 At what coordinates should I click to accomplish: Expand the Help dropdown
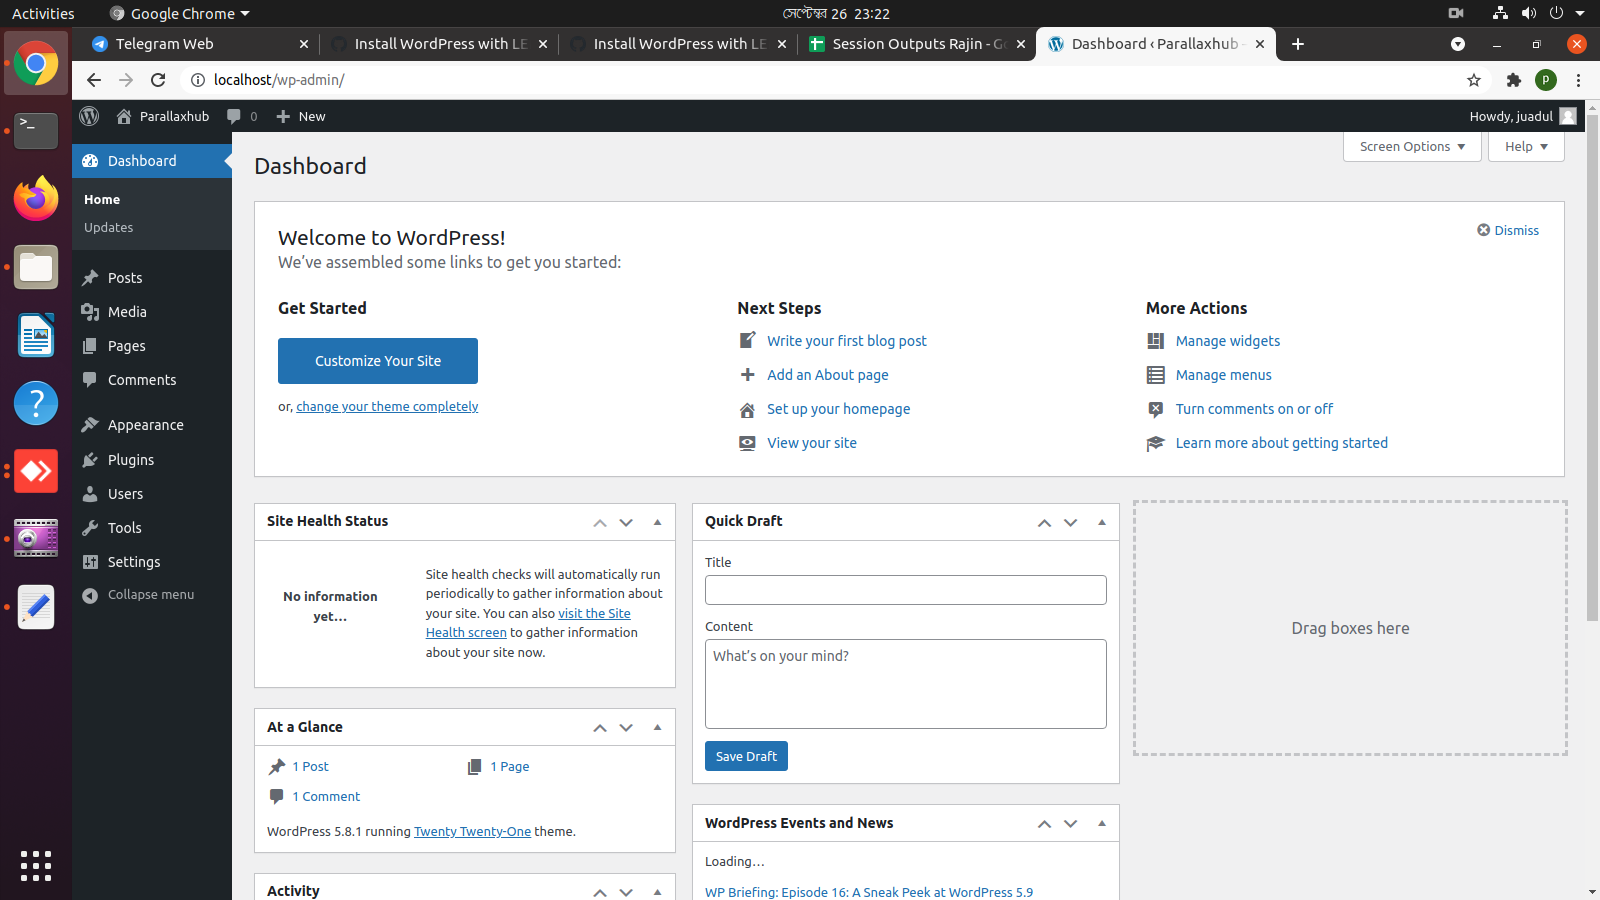tap(1525, 146)
